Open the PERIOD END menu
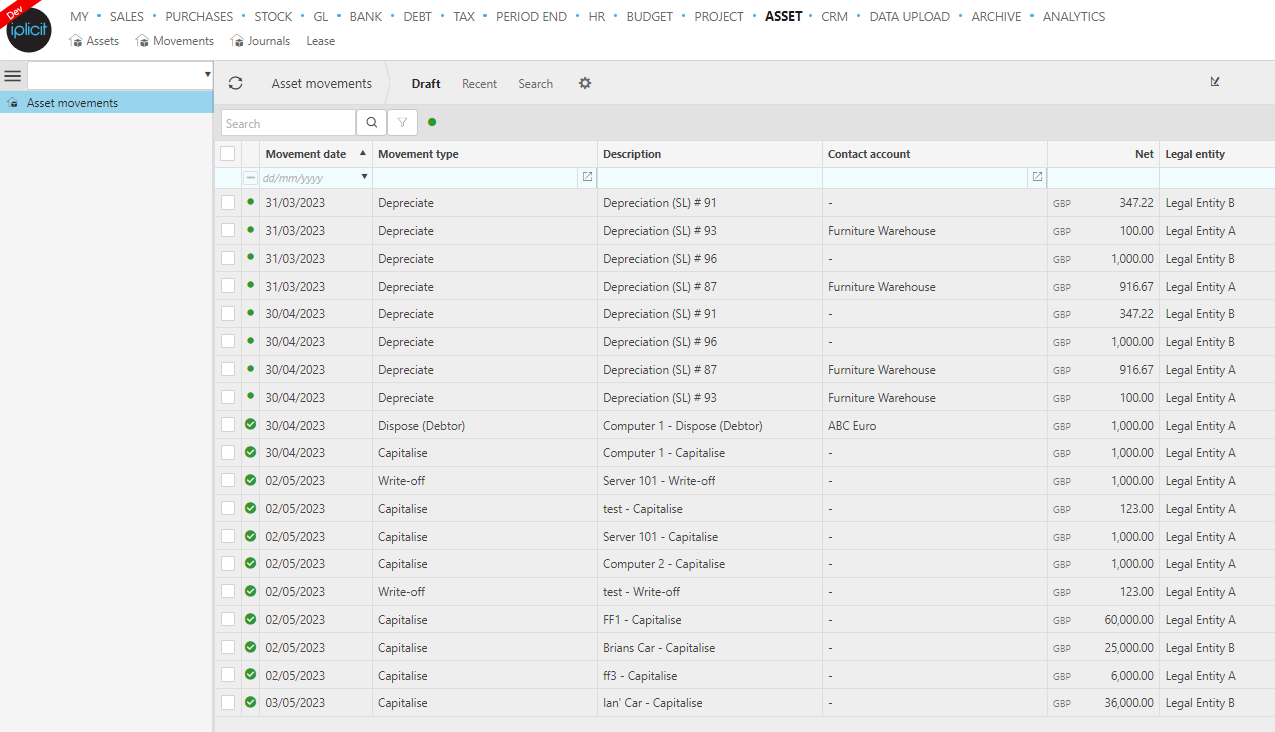 coord(531,16)
